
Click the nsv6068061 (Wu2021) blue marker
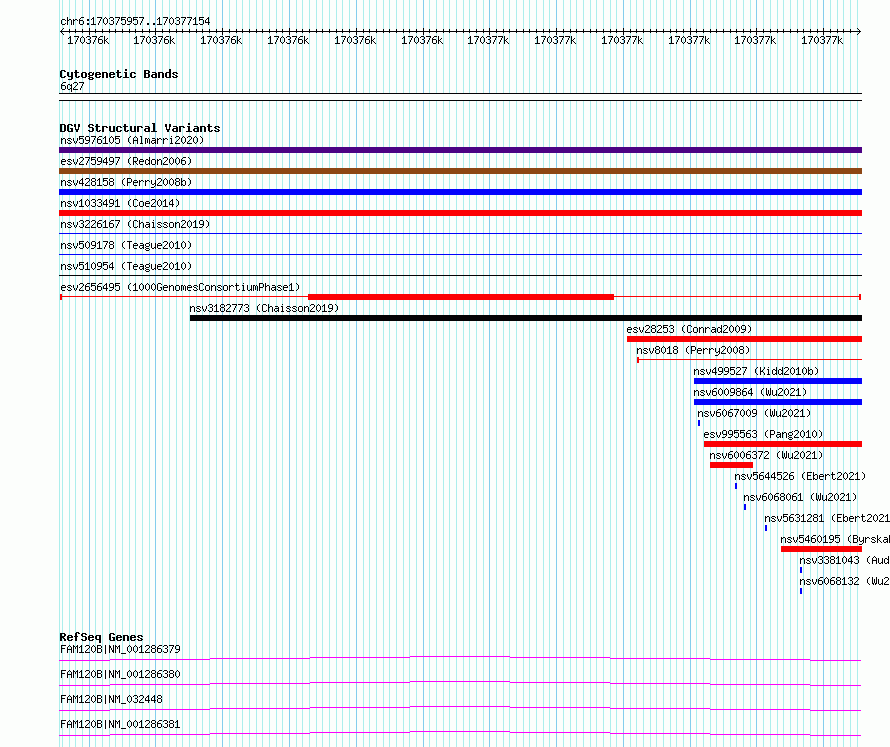[x=745, y=507]
